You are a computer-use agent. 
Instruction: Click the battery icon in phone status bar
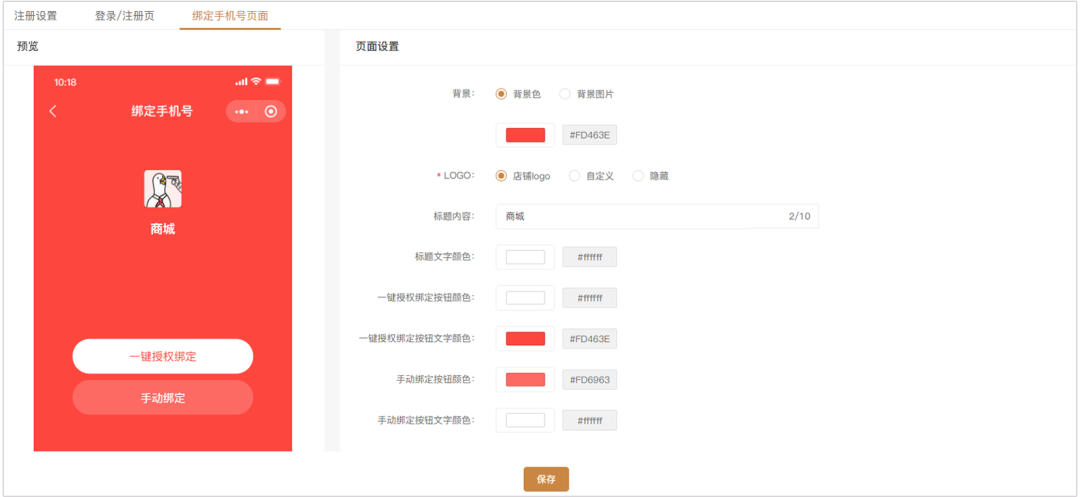click(272, 81)
